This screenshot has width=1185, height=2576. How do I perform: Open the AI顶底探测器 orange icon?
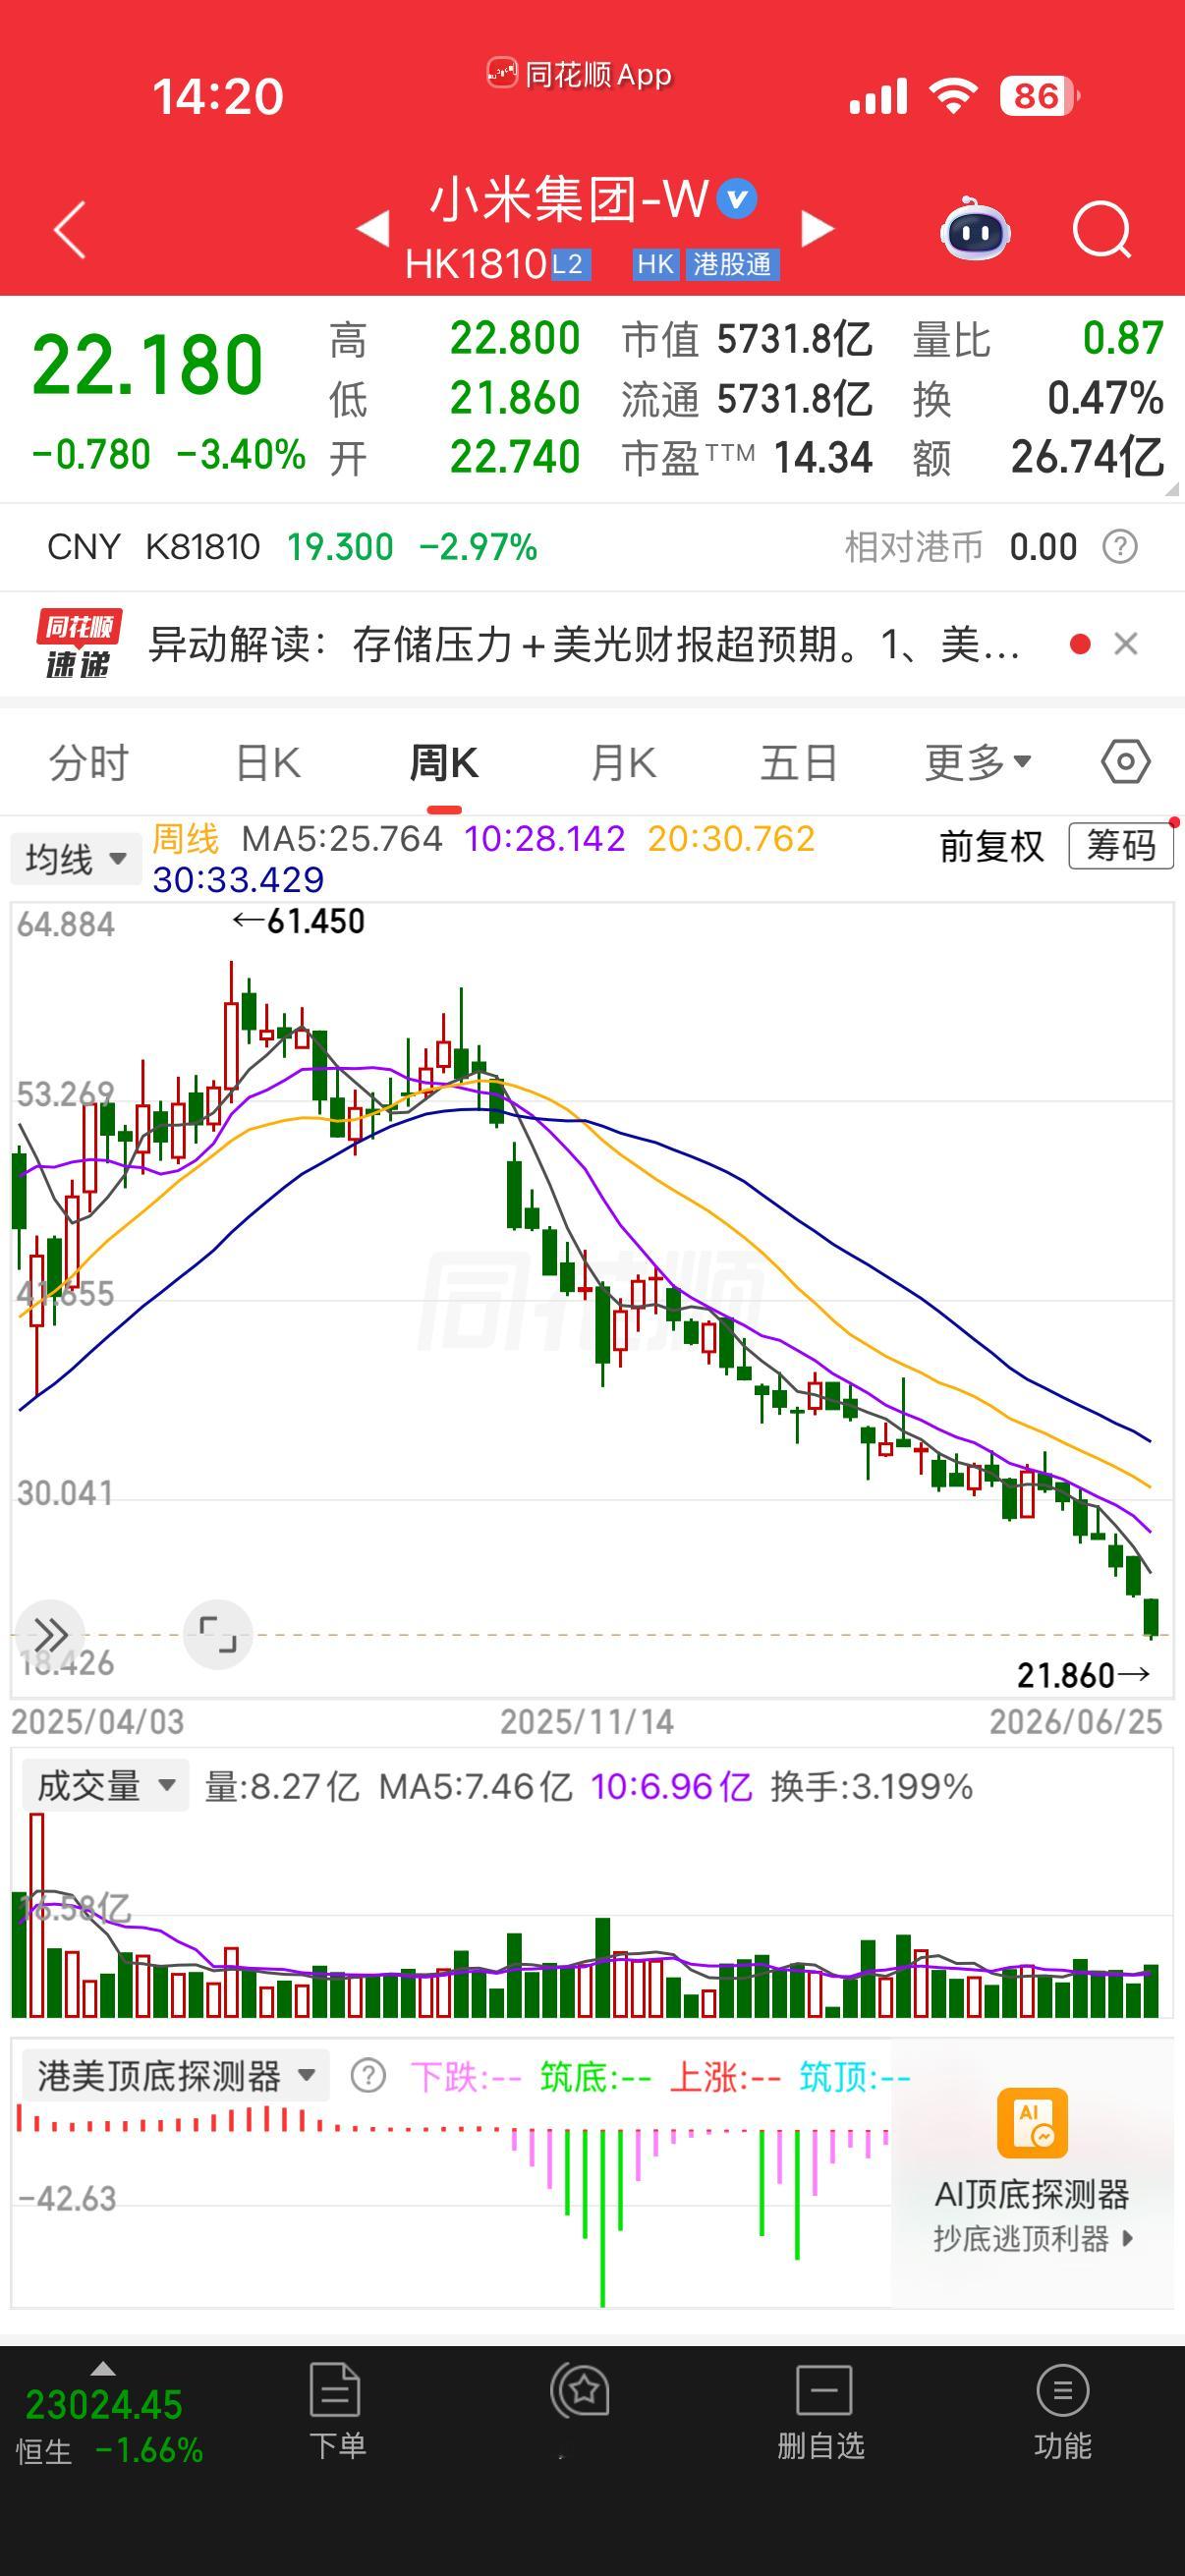(1033, 2123)
